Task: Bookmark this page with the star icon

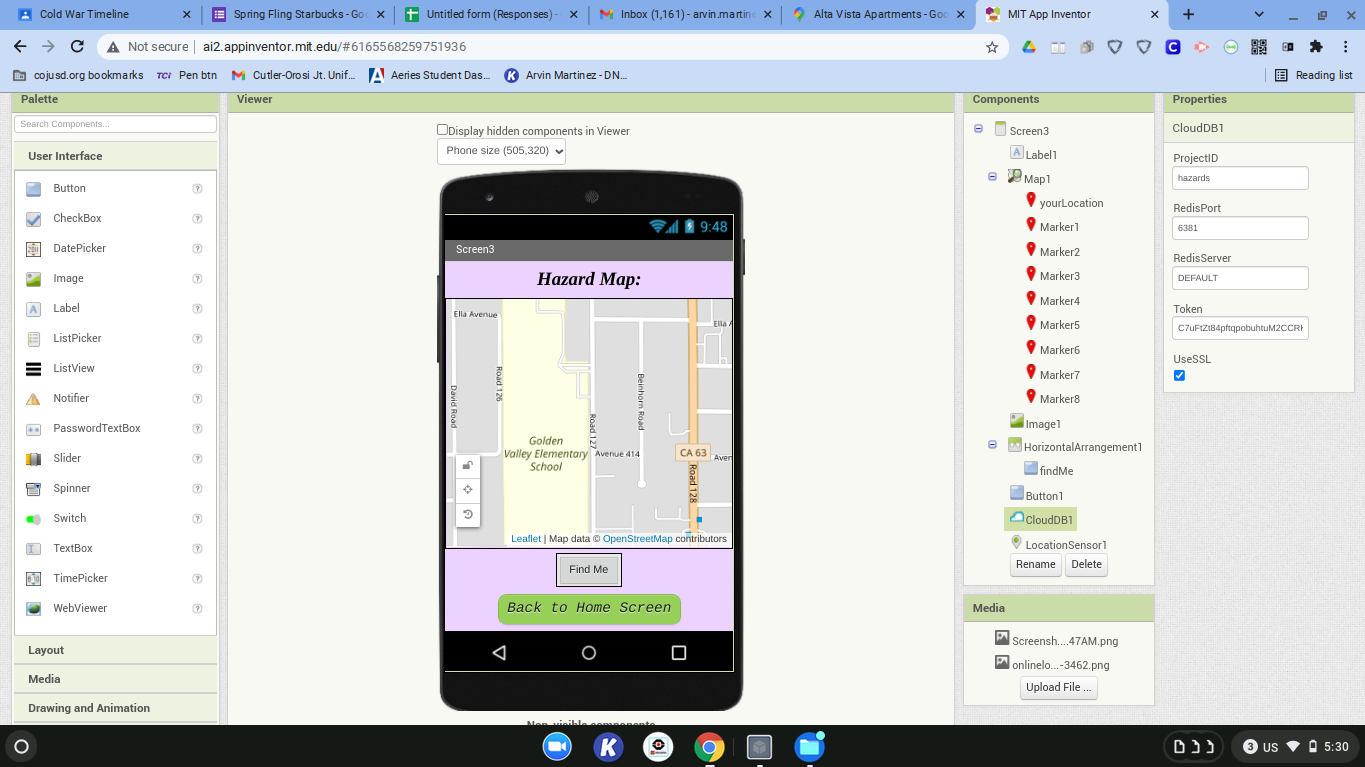Action: click(992, 47)
